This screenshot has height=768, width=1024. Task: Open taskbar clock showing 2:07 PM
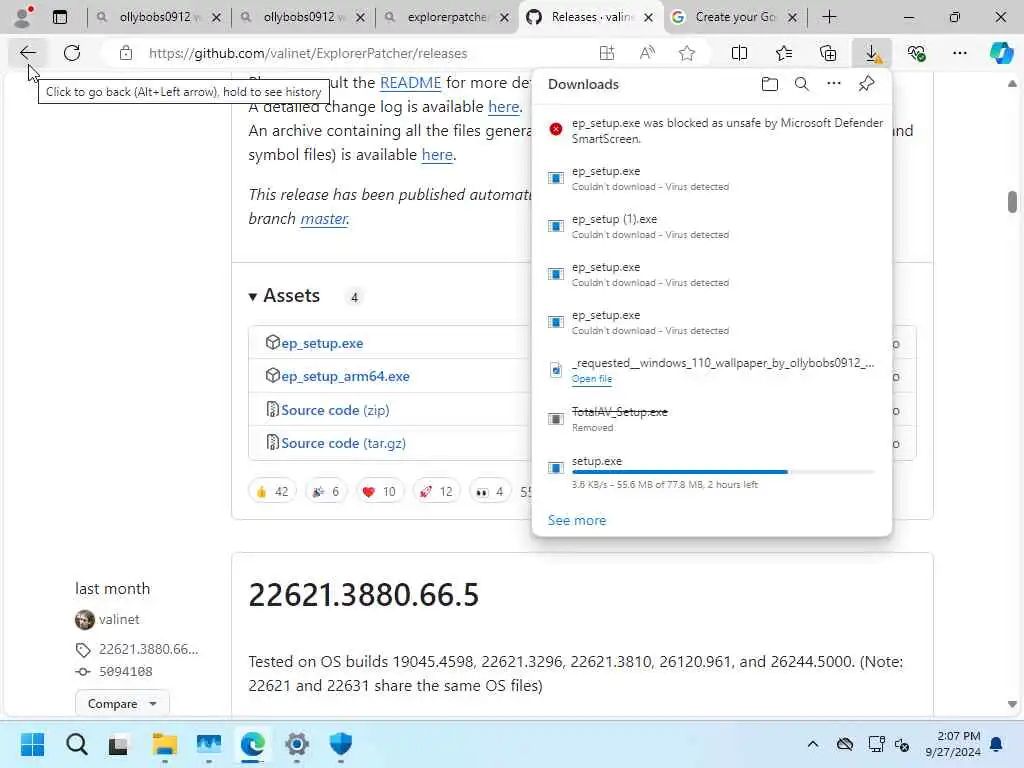(953, 744)
